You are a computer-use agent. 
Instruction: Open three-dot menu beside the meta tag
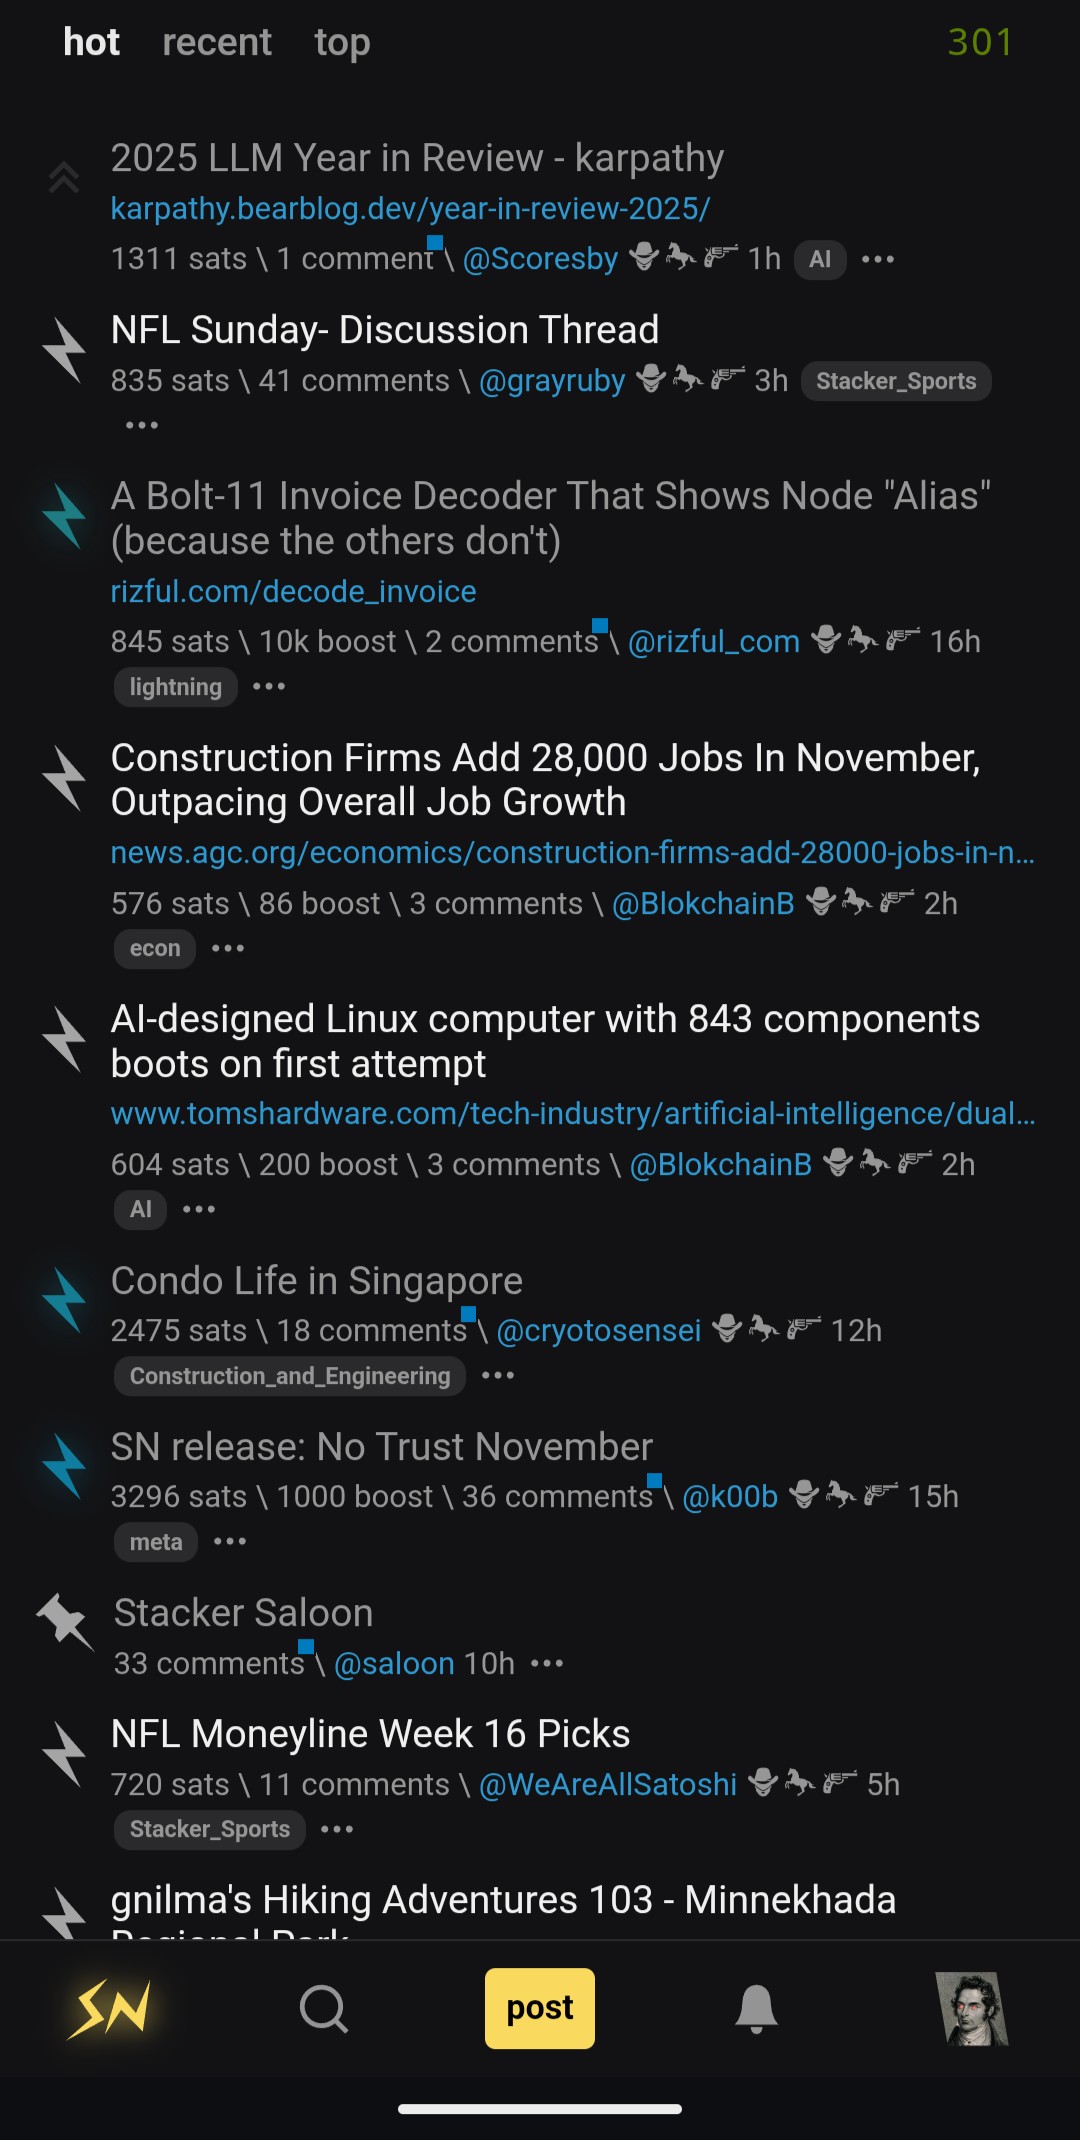pyautogui.click(x=230, y=1542)
